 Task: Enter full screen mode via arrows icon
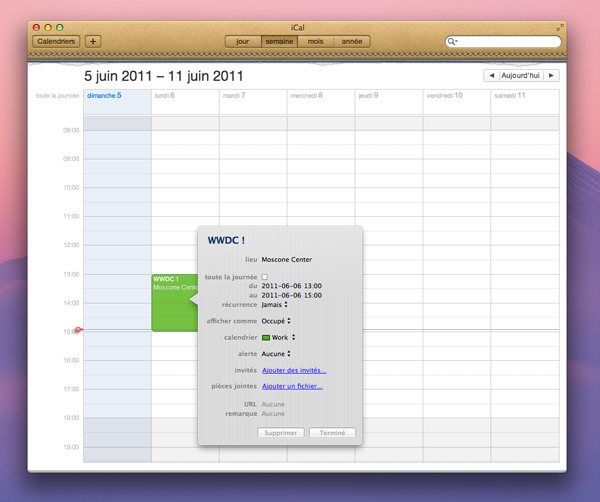[560, 28]
